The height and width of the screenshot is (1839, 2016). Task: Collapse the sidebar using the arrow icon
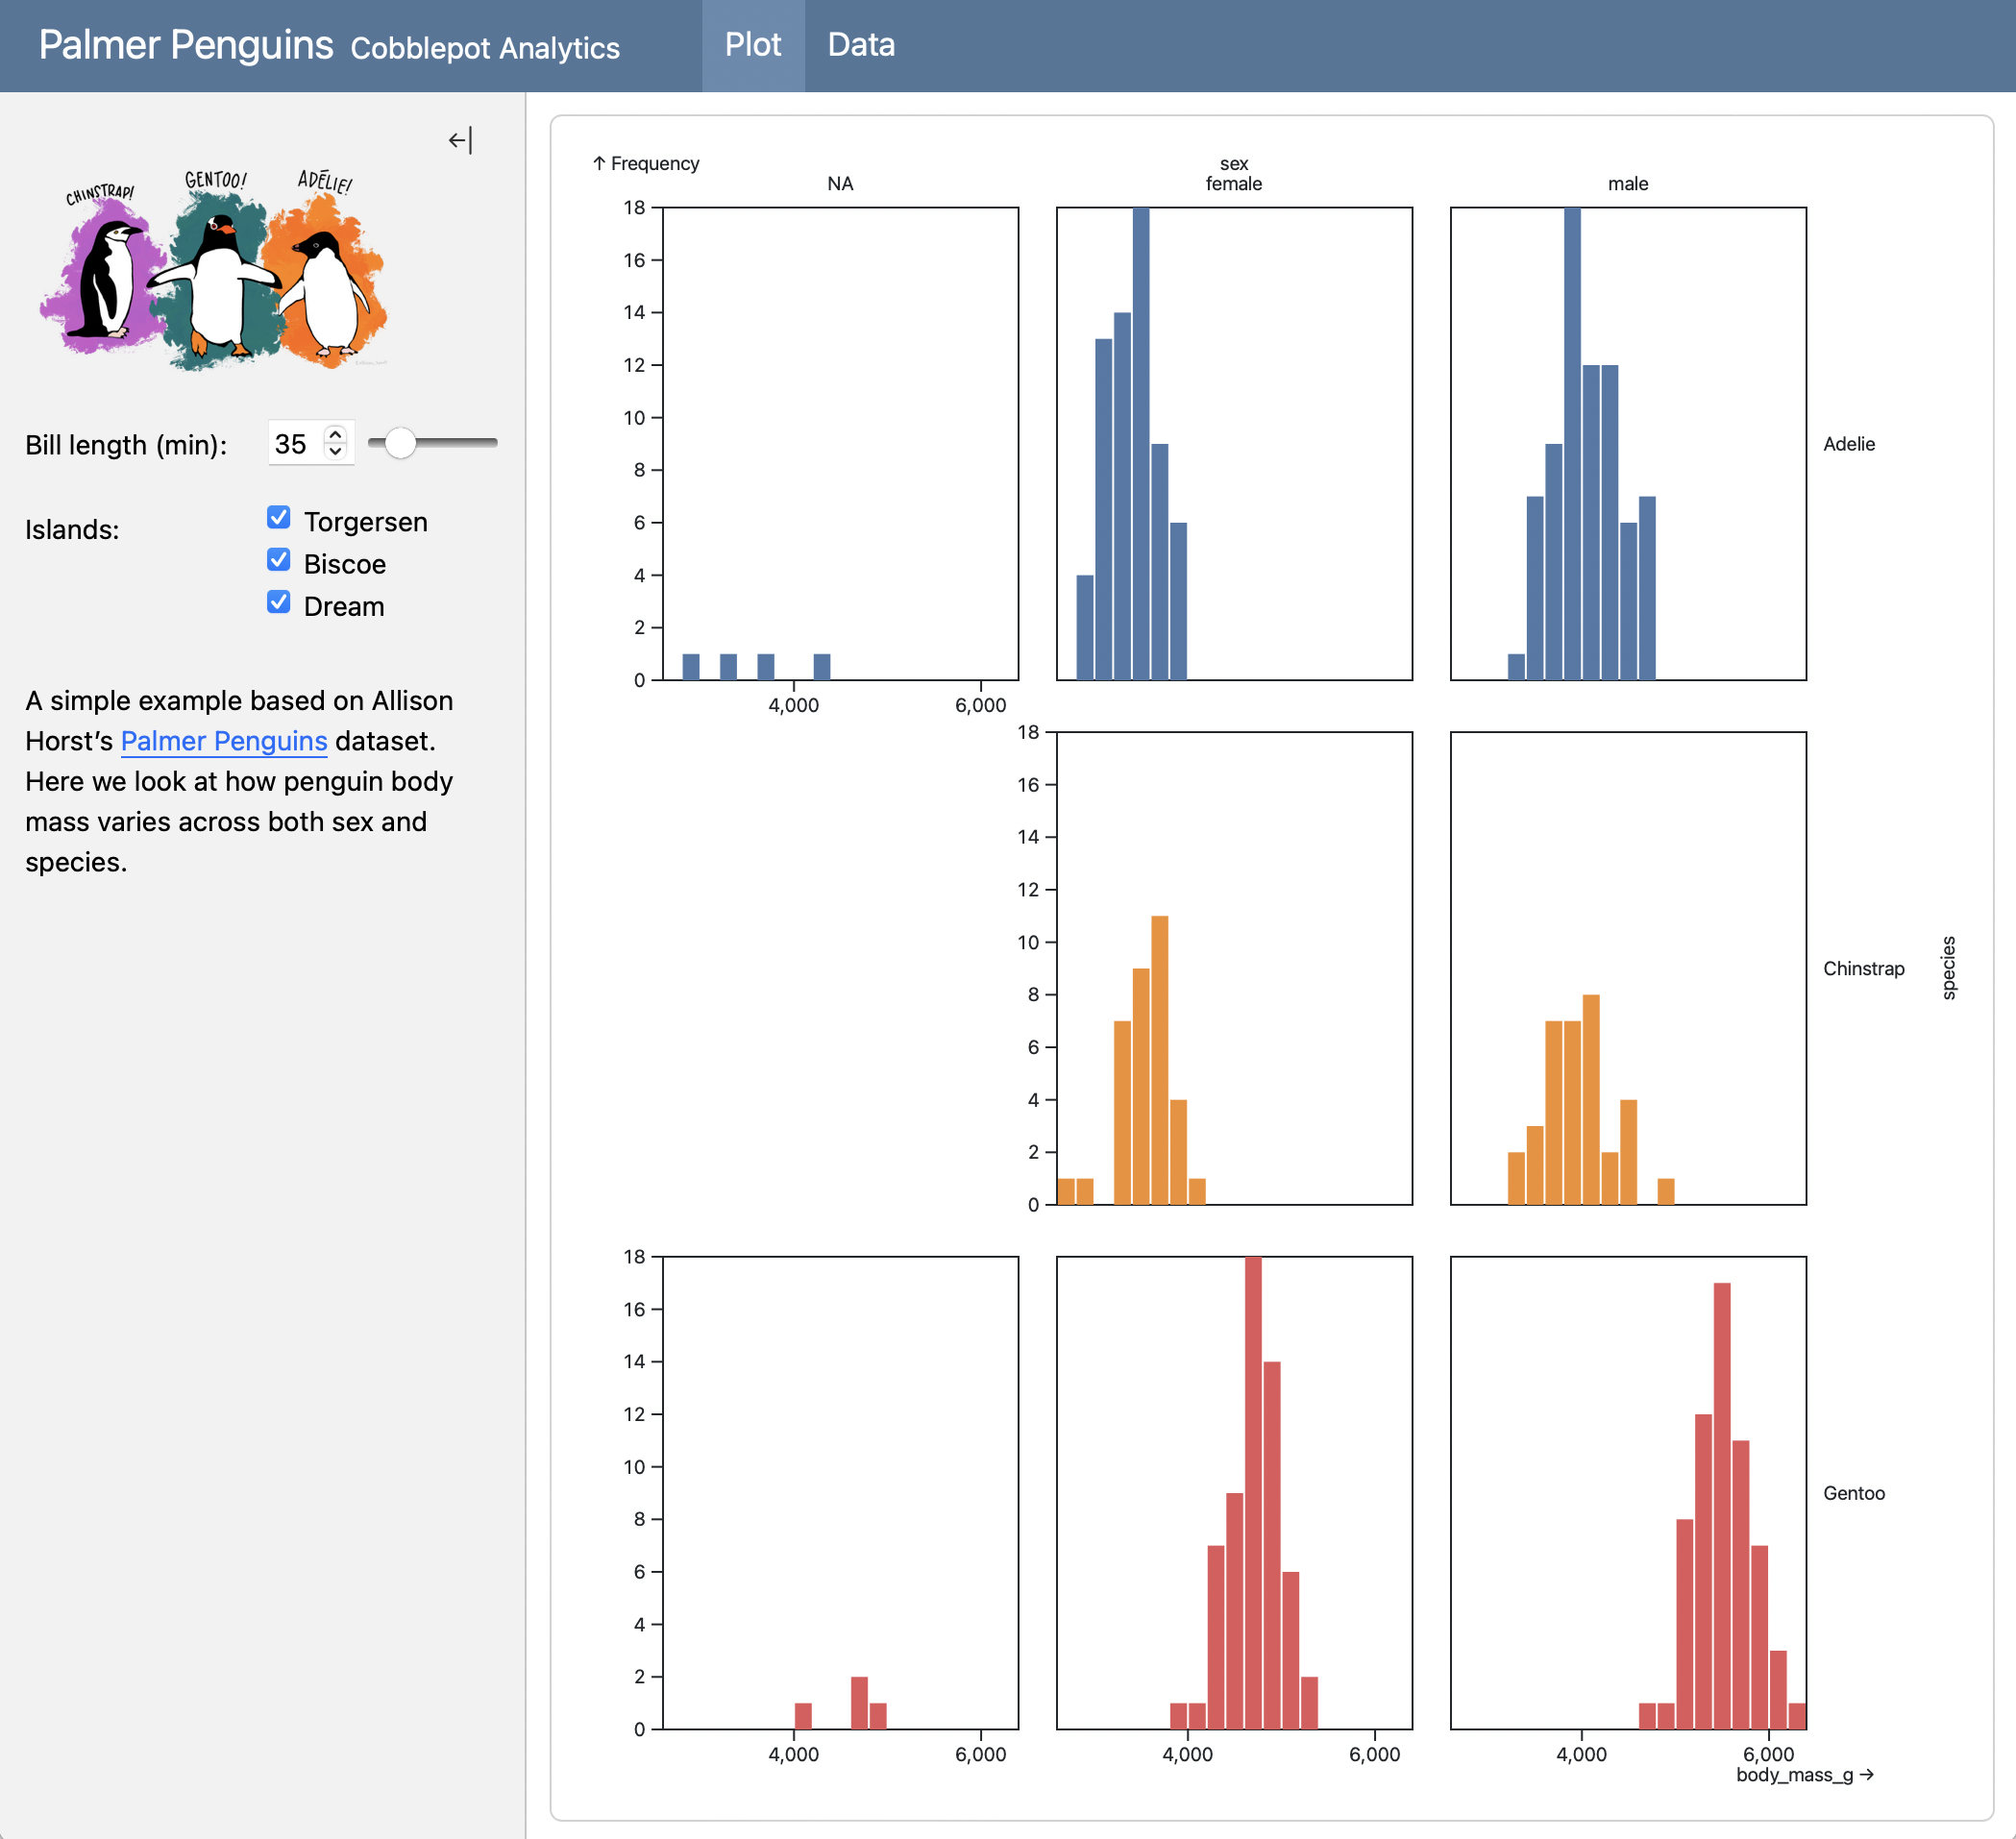pyautogui.click(x=460, y=140)
